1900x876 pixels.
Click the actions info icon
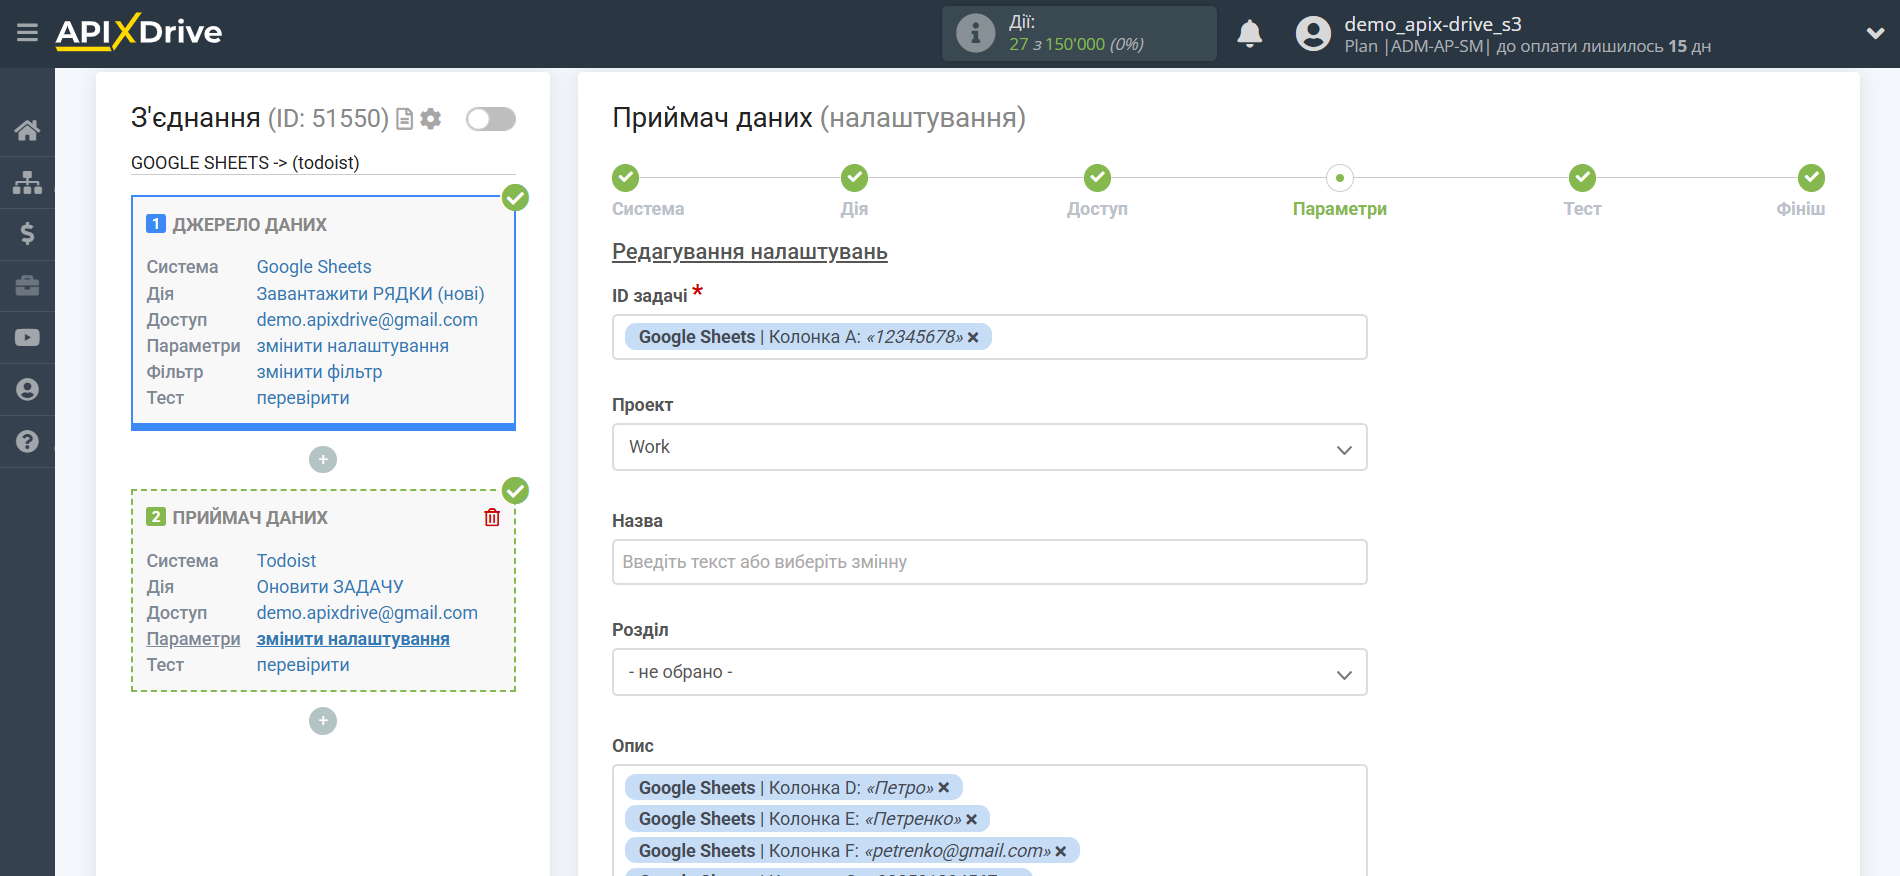(x=975, y=33)
